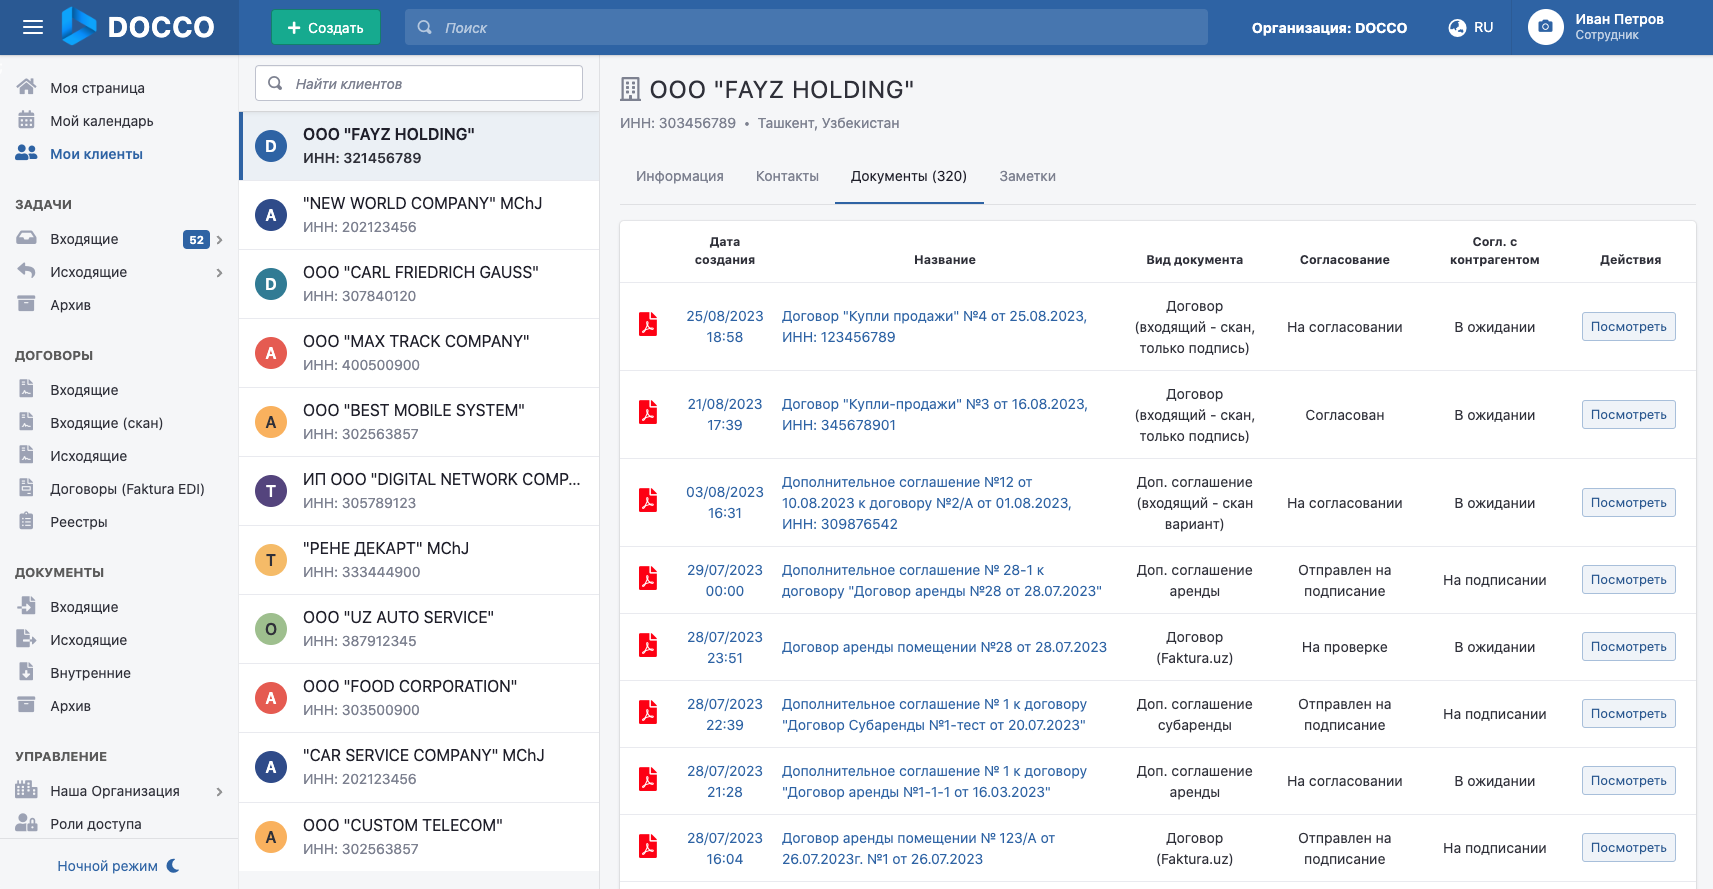The width and height of the screenshot is (1713, 889).
Task: Open the Договор "Купли-продажи" №3 link
Action: tap(934, 414)
